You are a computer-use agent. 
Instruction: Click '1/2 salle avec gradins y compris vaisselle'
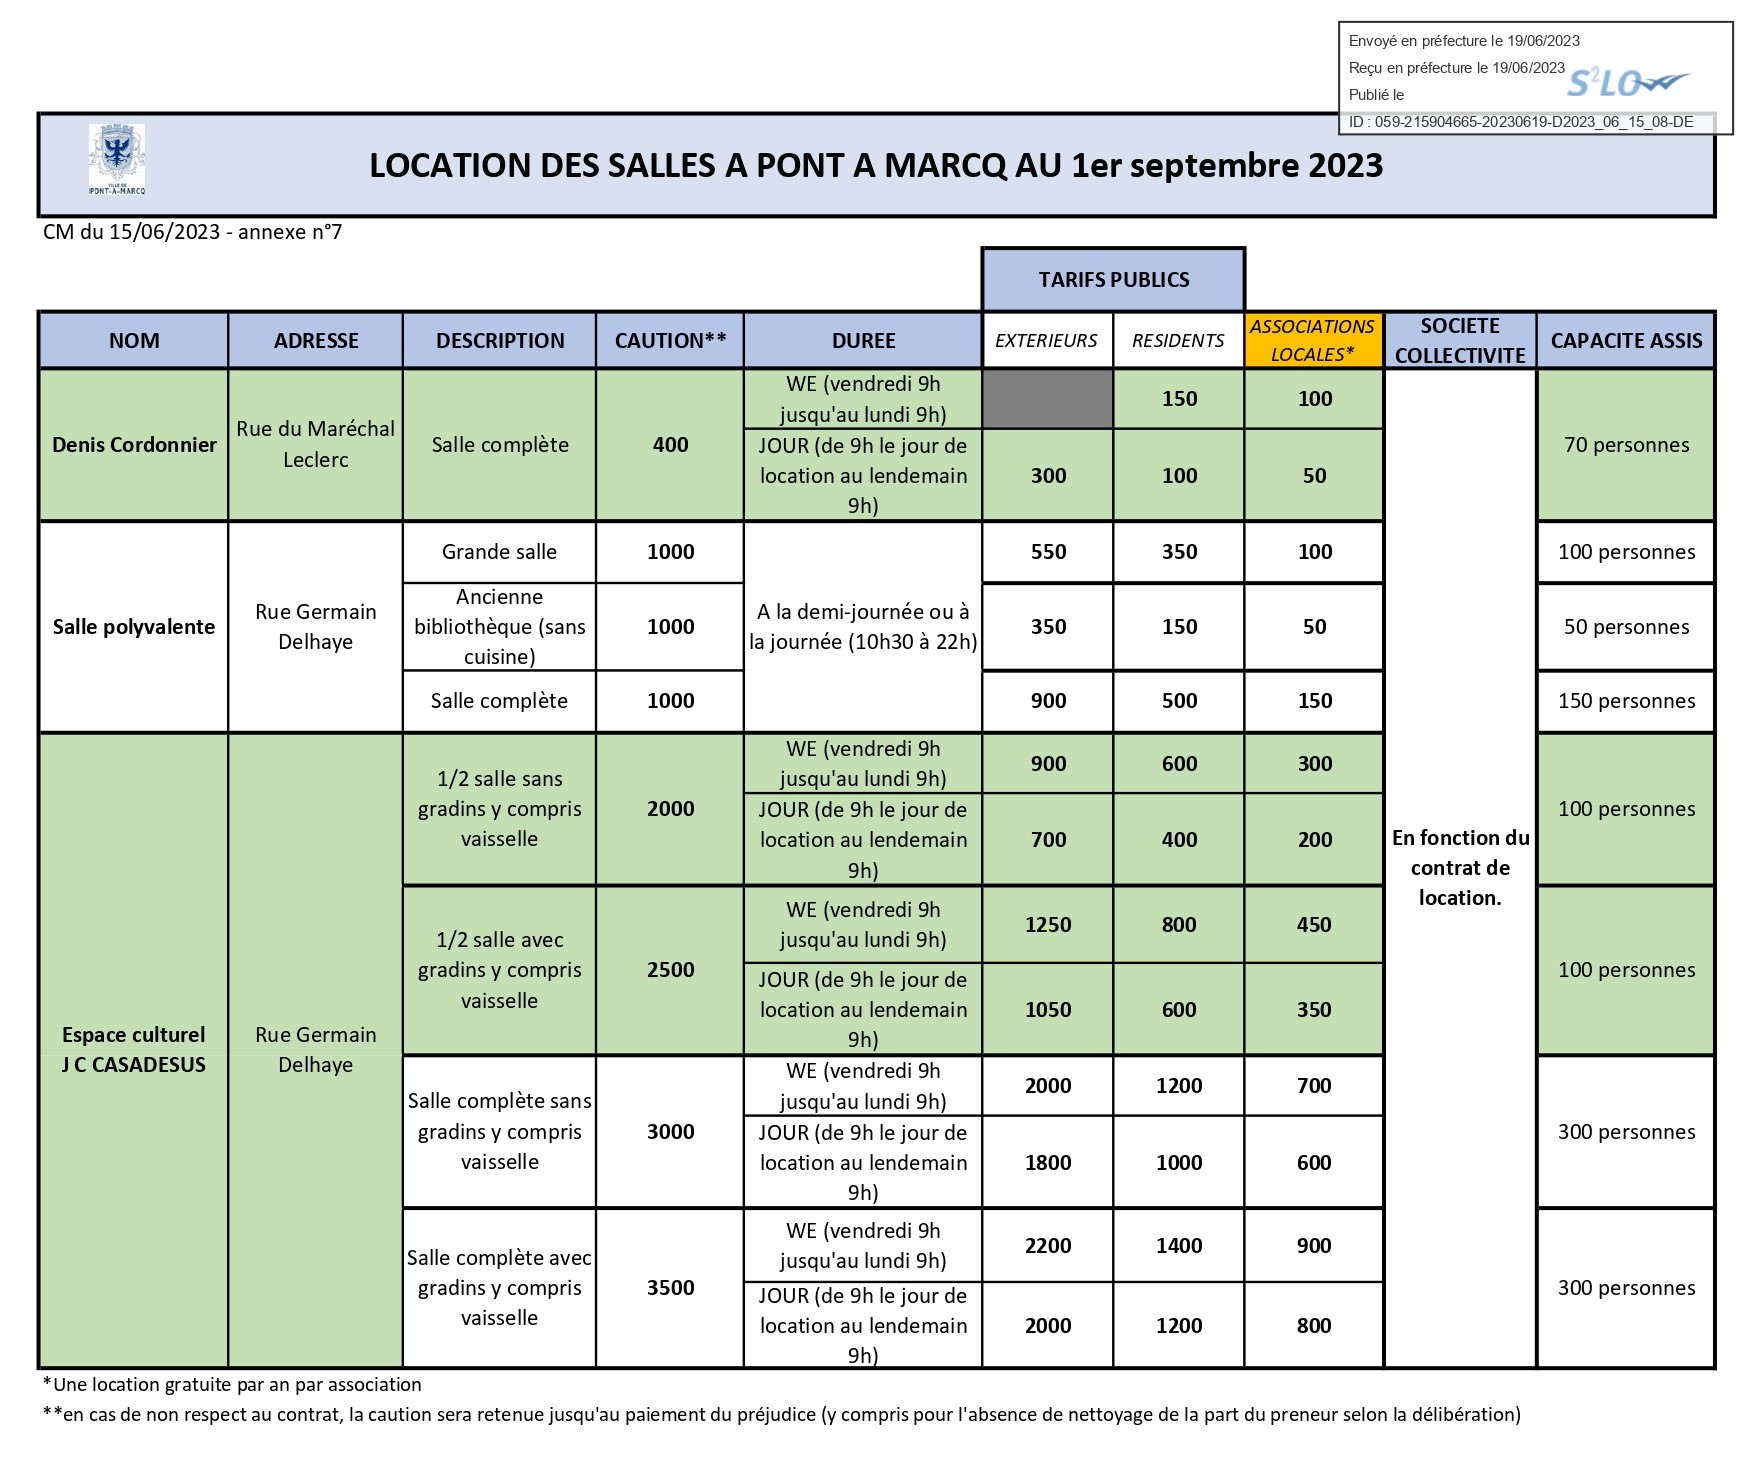[500, 970]
